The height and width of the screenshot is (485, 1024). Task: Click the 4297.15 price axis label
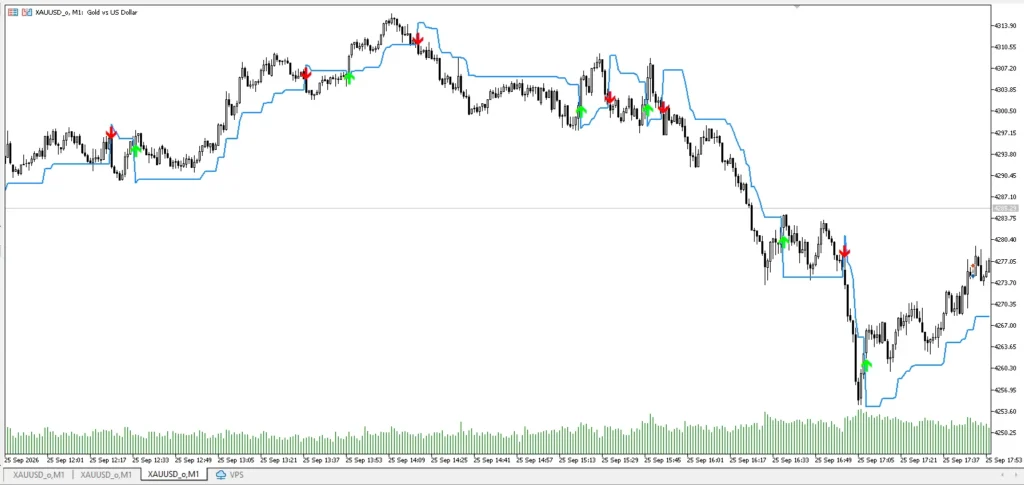coord(1006,133)
